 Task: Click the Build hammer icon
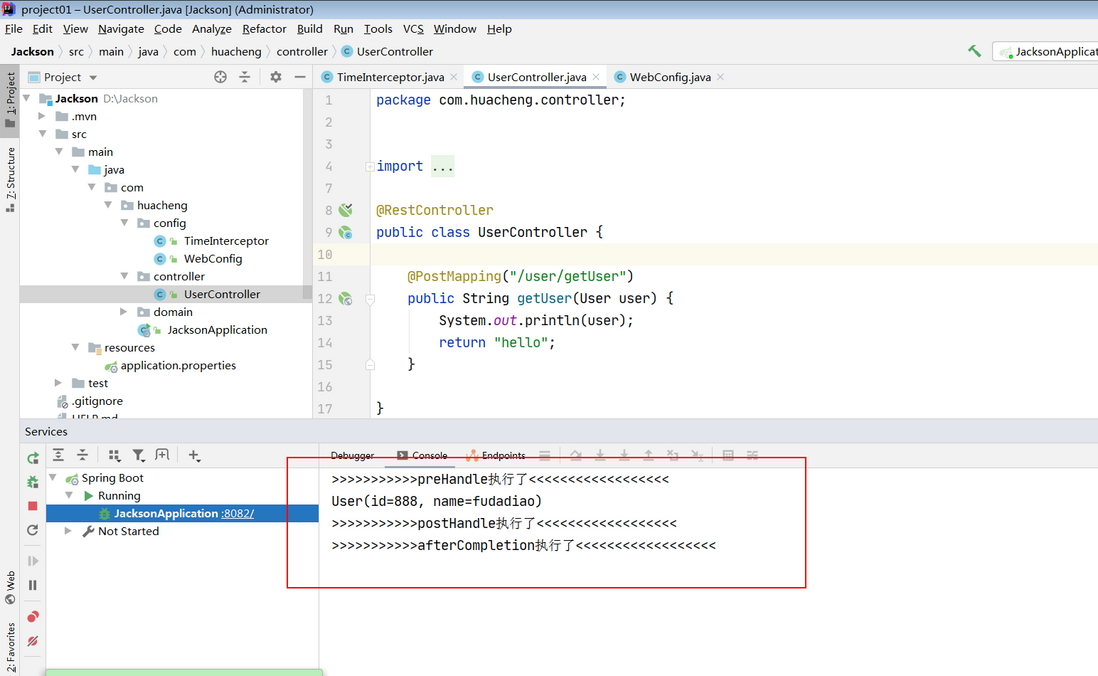click(974, 51)
